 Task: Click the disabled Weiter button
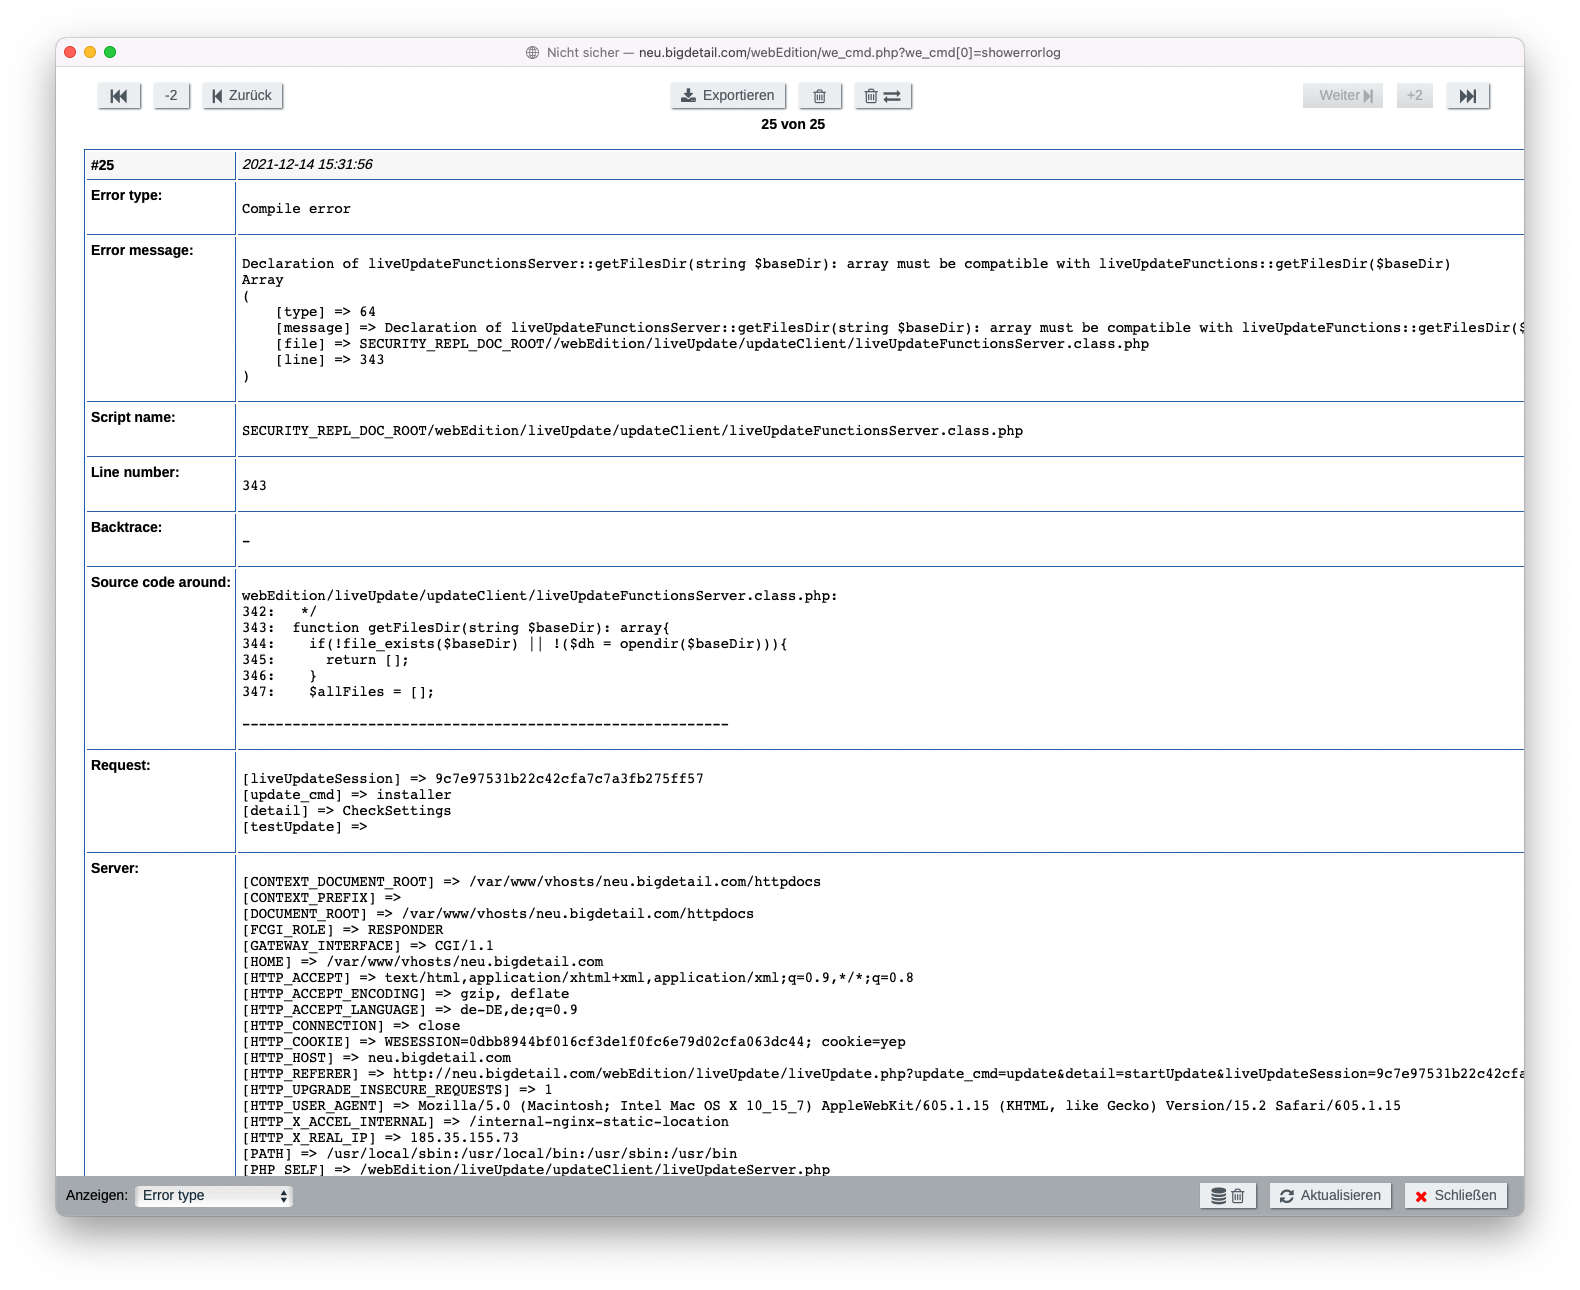[x=1343, y=96]
